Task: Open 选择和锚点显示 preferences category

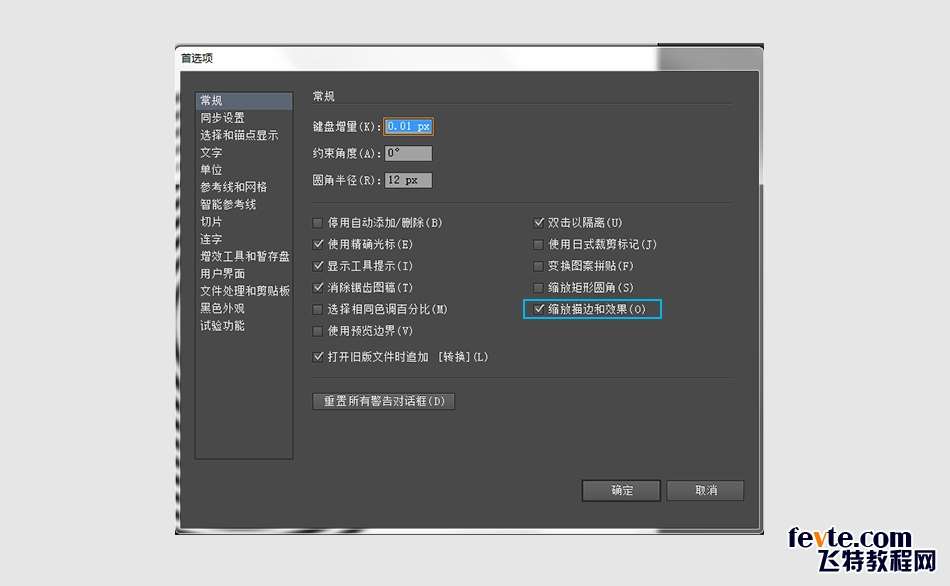Action: (x=239, y=135)
